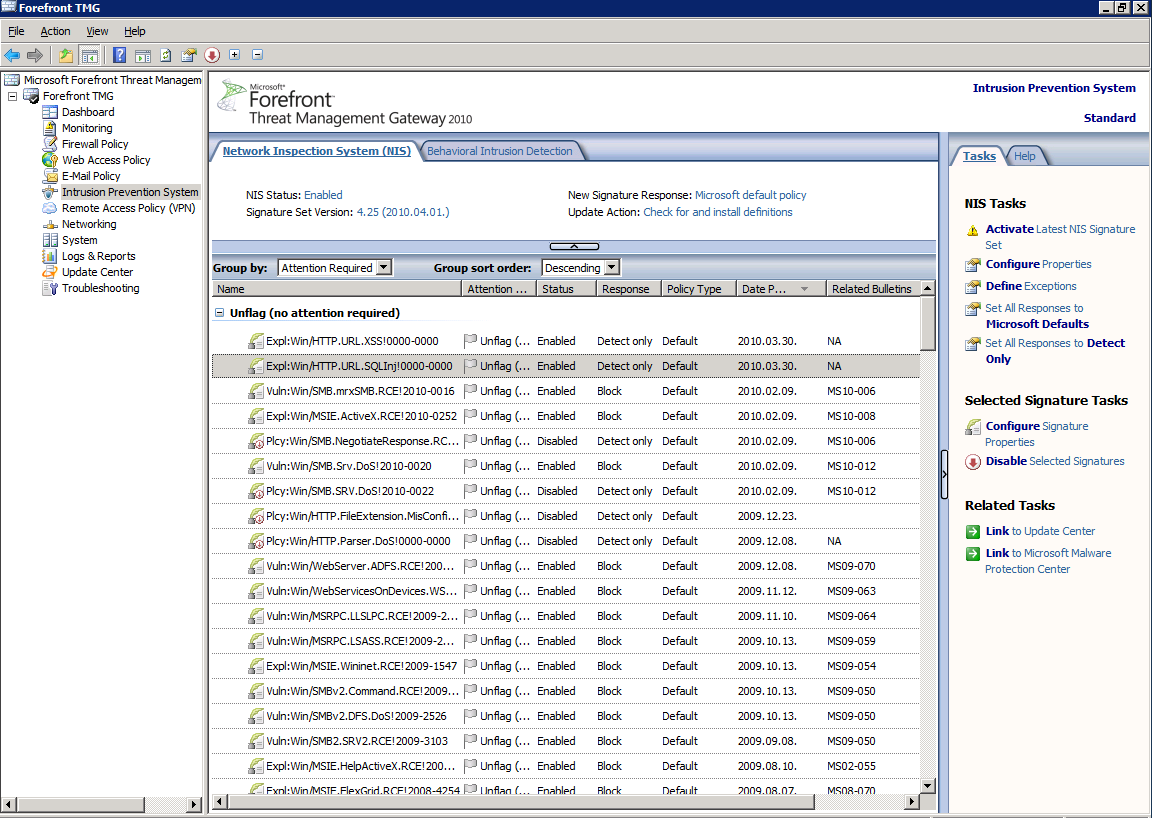The width and height of the screenshot is (1152, 818).
Task: Select Plcy:Win/HTTP.Parser.DoS!0000-0000 row
Action: coord(565,541)
